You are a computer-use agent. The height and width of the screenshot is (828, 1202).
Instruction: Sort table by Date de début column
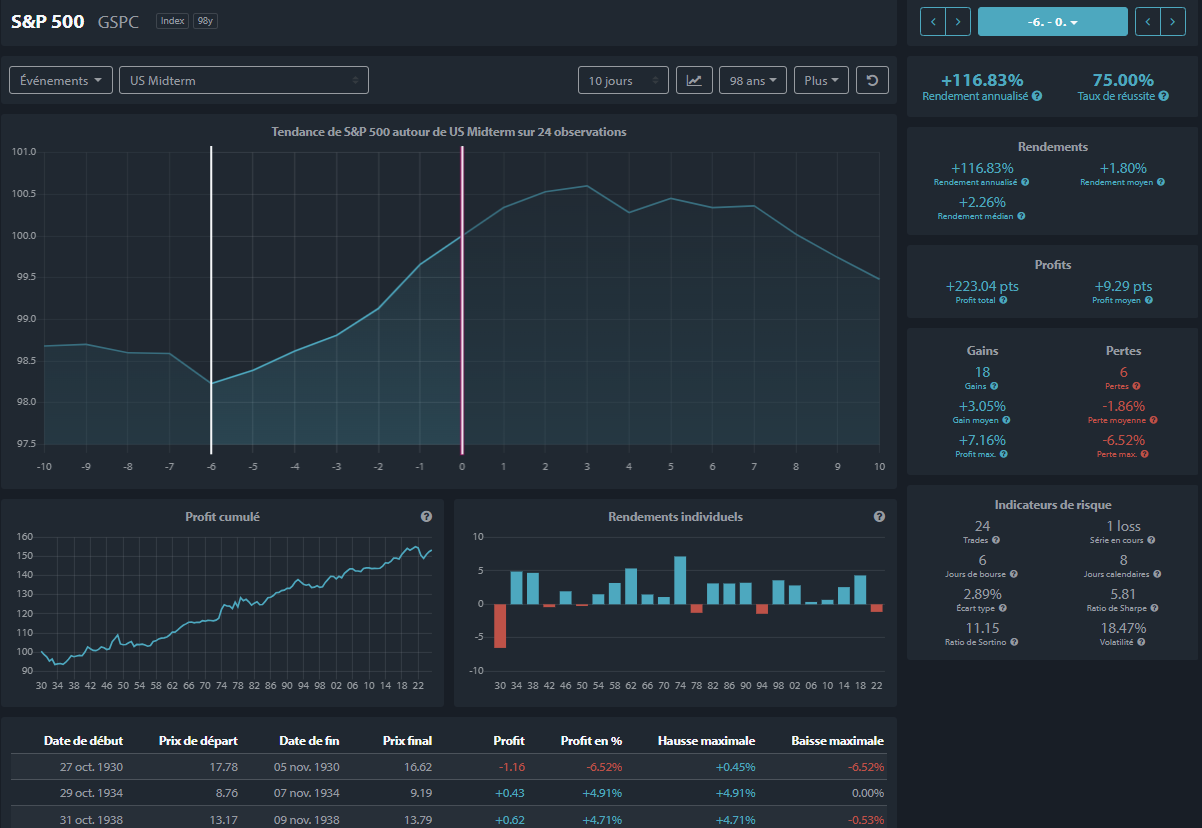pyautogui.click(x=83, y=741)
